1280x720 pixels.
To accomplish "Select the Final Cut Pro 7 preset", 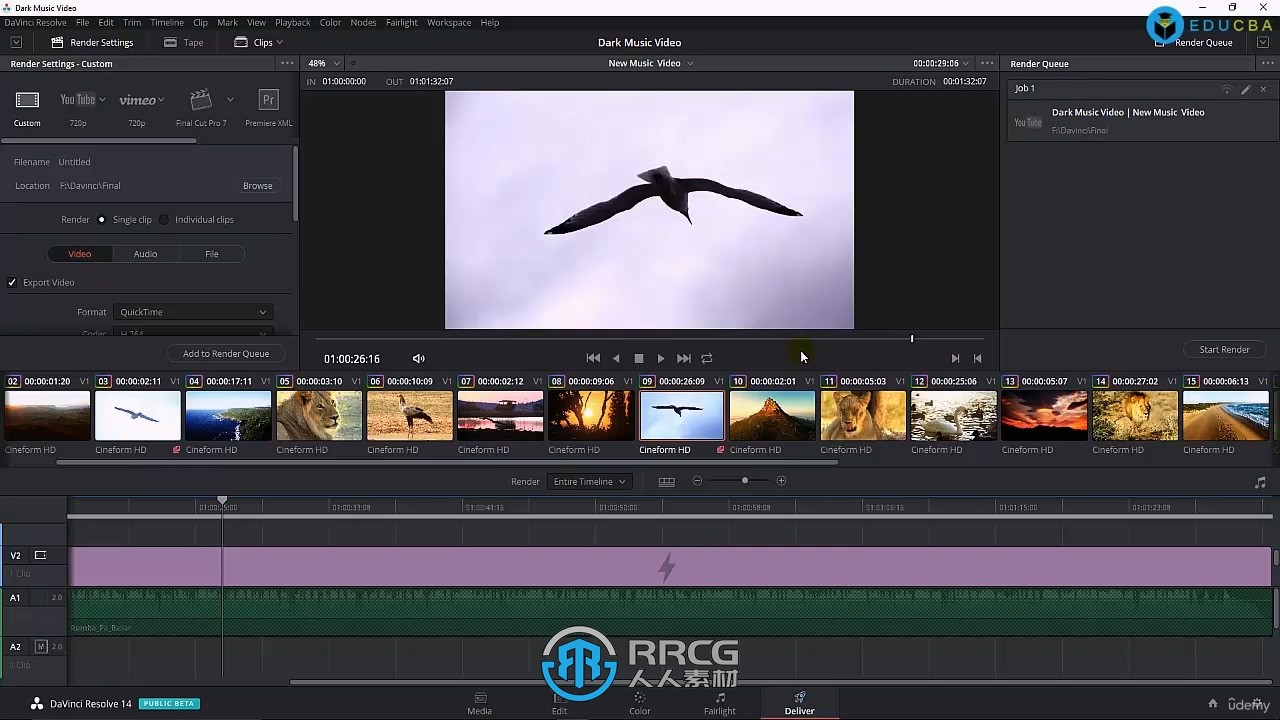I will pyautogui.click(x=201, y=100).
